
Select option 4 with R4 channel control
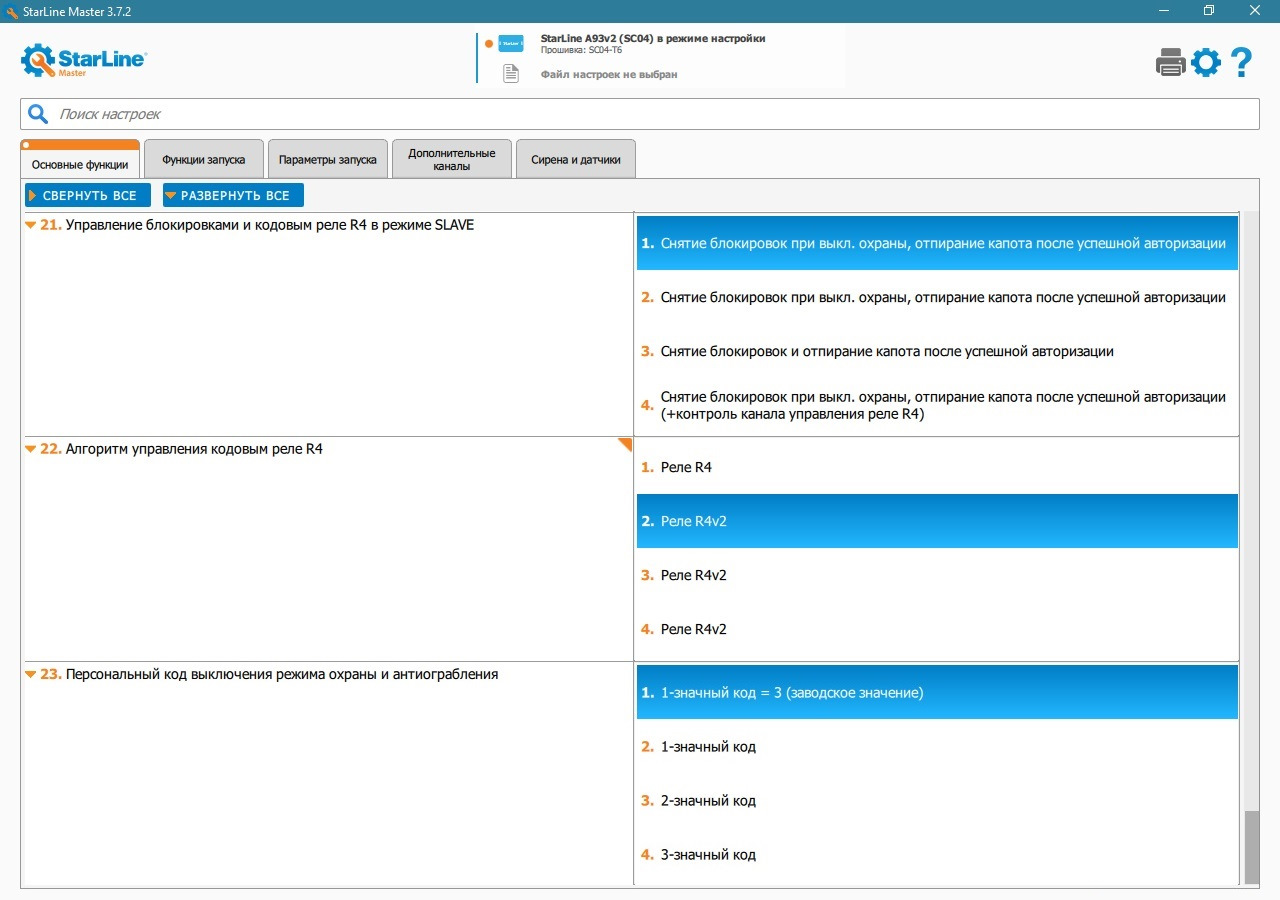(x=937, y=405)
